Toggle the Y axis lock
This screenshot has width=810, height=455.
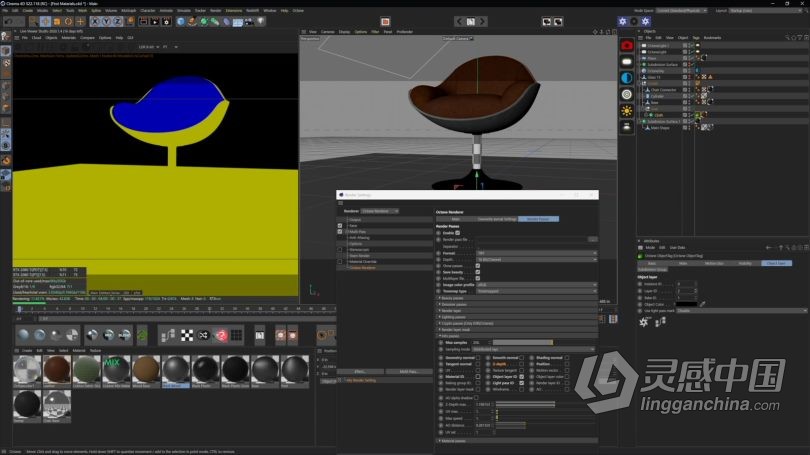pos(106,21)
